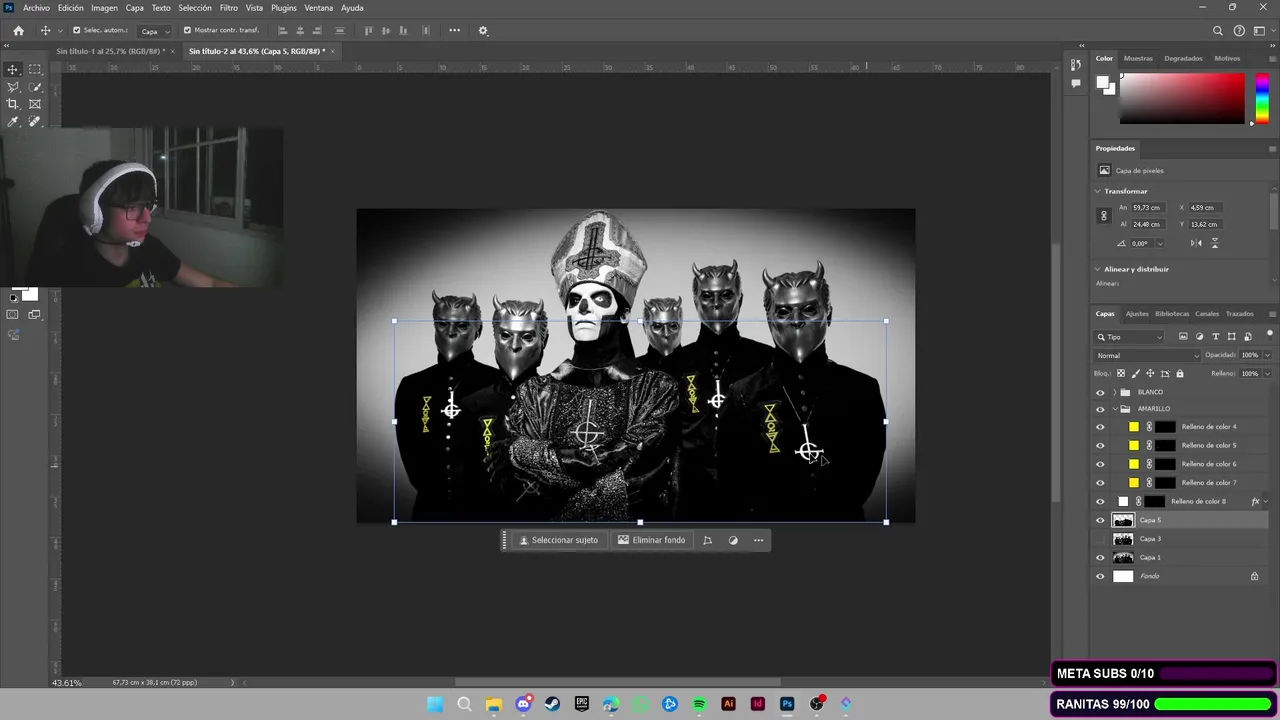Expand effects on Relleno de color 8
This screenshot has width=1280, height=720.
[x=1266, y=501]
